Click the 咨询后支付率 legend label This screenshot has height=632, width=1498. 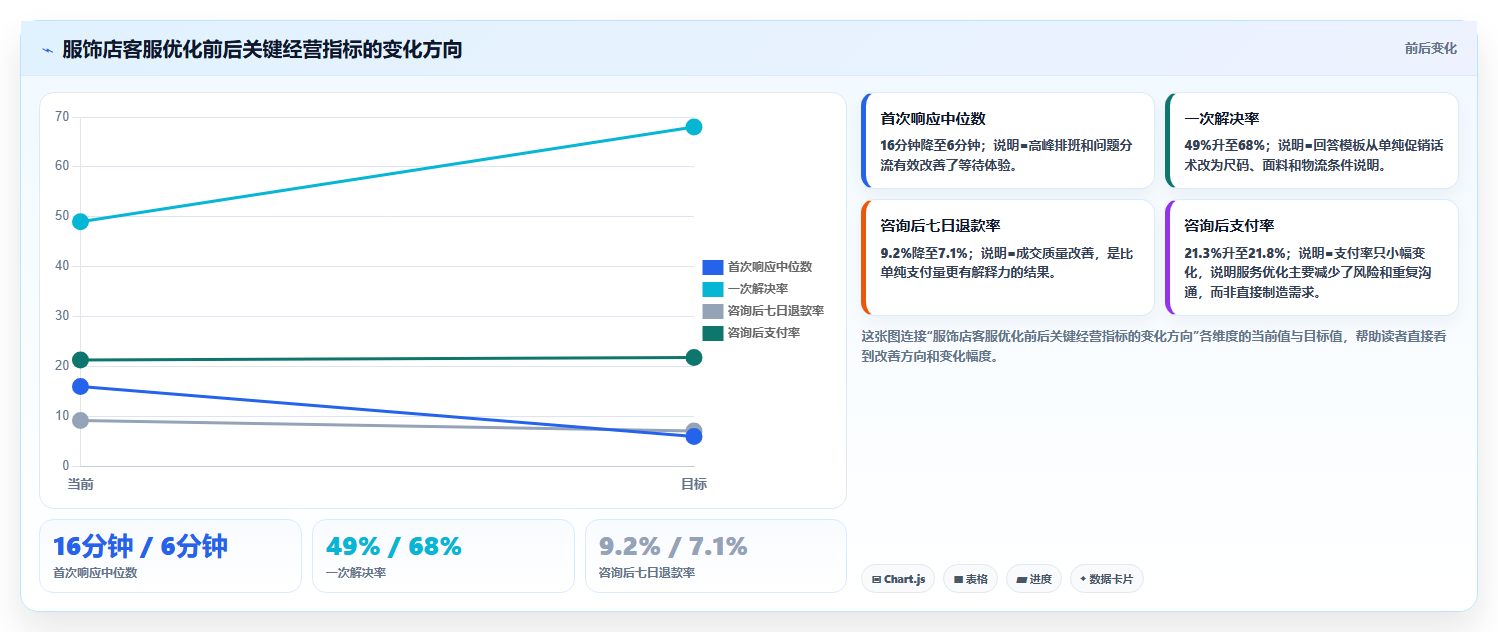tap(763, 333)
